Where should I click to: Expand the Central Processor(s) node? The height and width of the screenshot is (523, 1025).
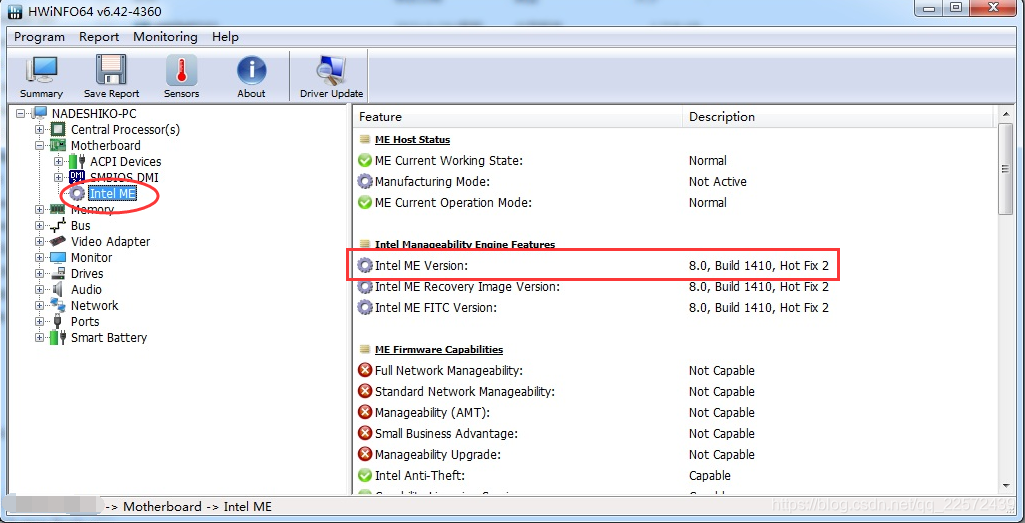(x=40, y=129)
